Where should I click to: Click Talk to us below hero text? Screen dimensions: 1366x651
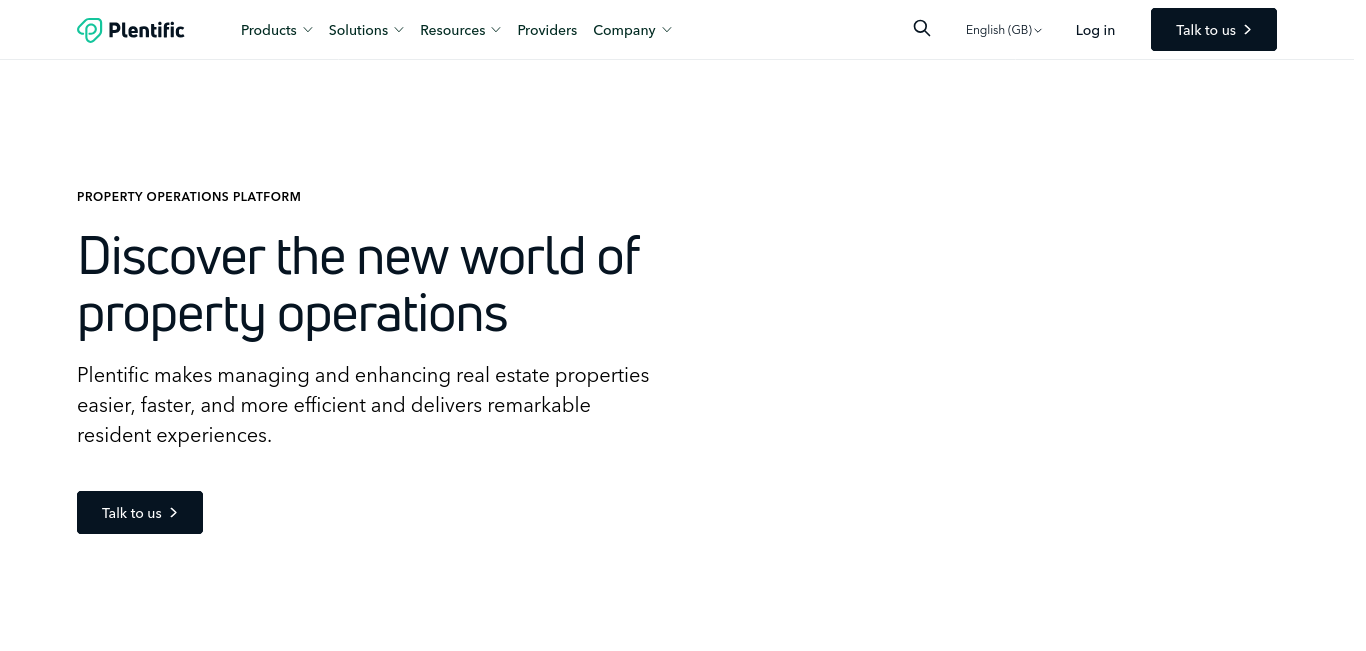click(x=140, y=512)
